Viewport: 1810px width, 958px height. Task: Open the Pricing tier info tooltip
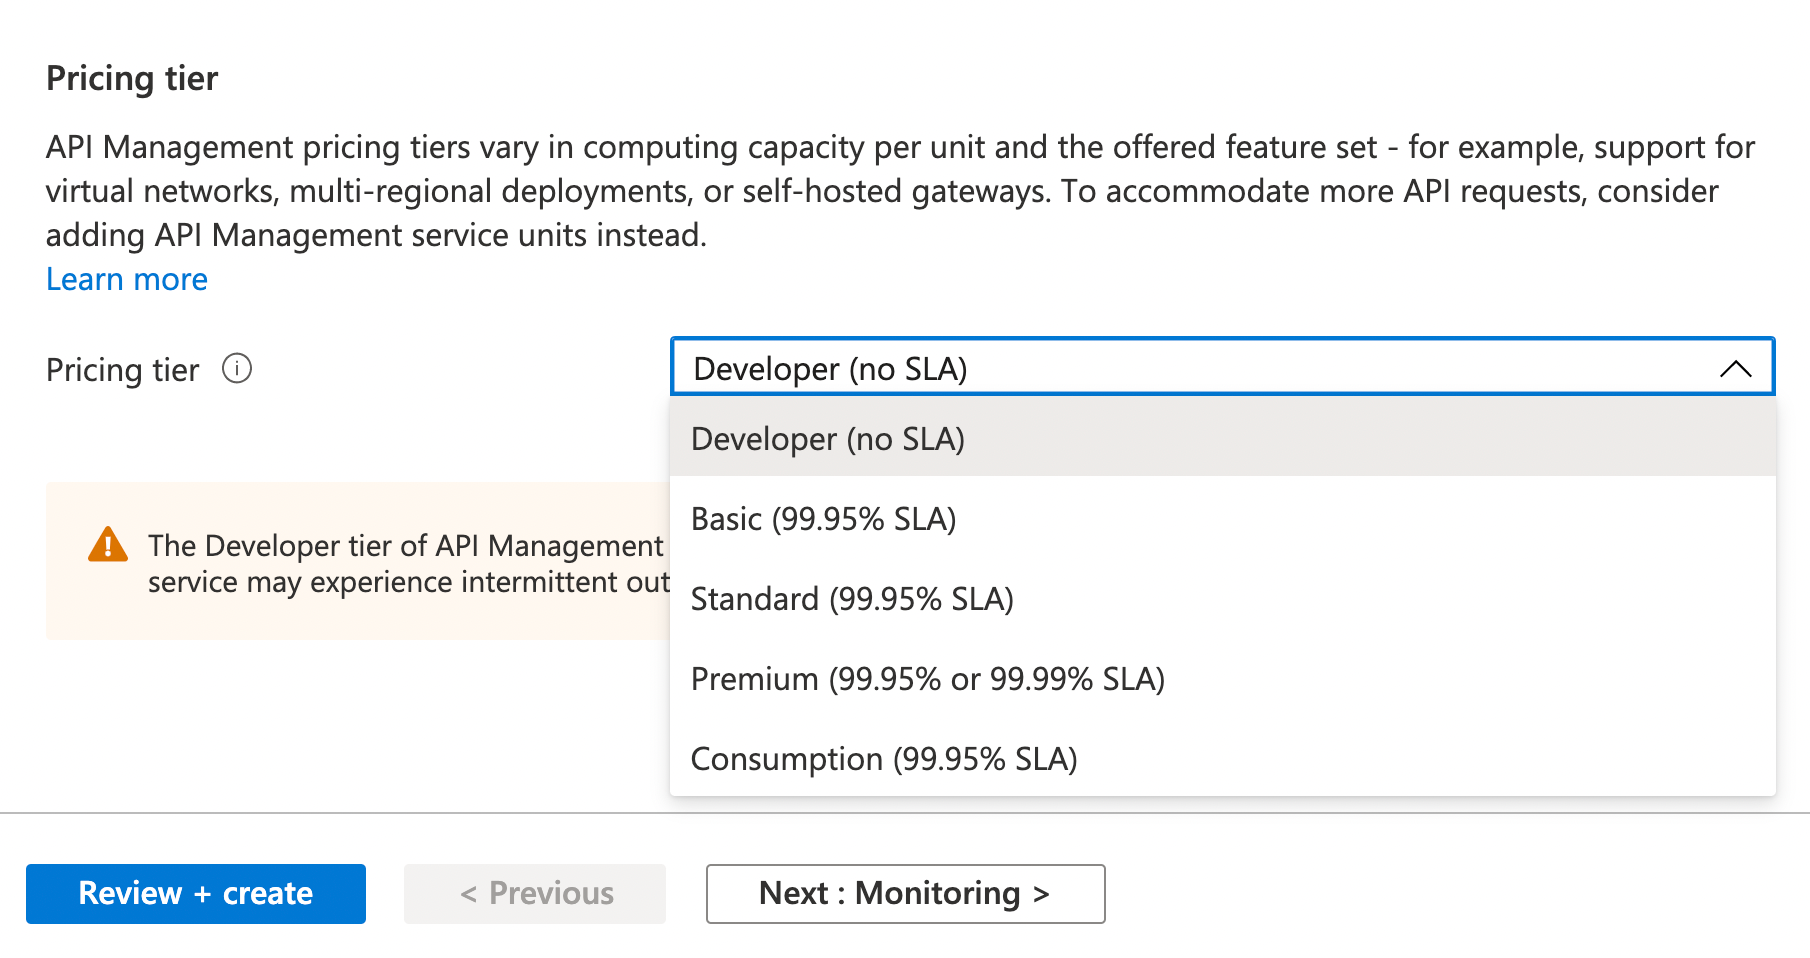[237, 369]
